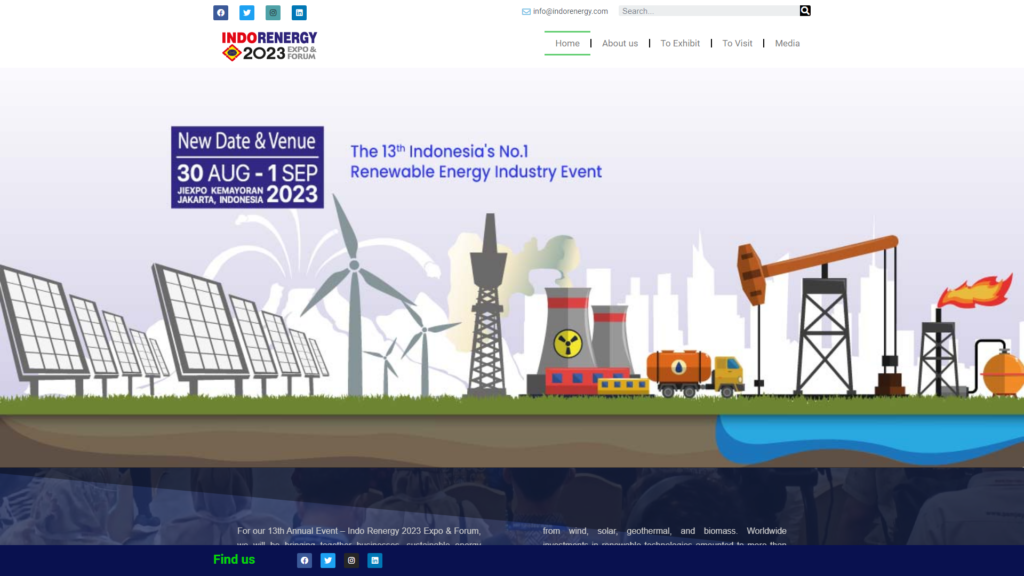Open Facebook in the Find us bar
This screenshot has width=1024, height=576.
(x=304, y=560)
